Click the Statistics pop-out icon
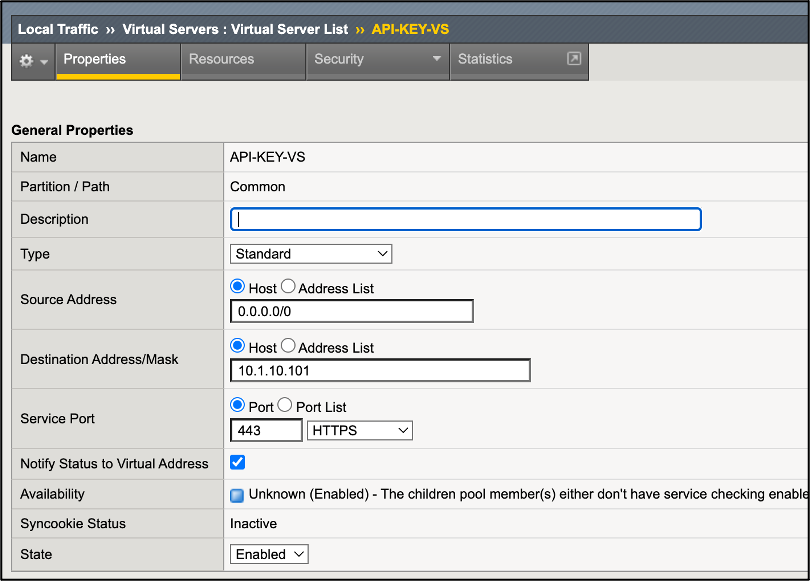 (x=573, y=59)
